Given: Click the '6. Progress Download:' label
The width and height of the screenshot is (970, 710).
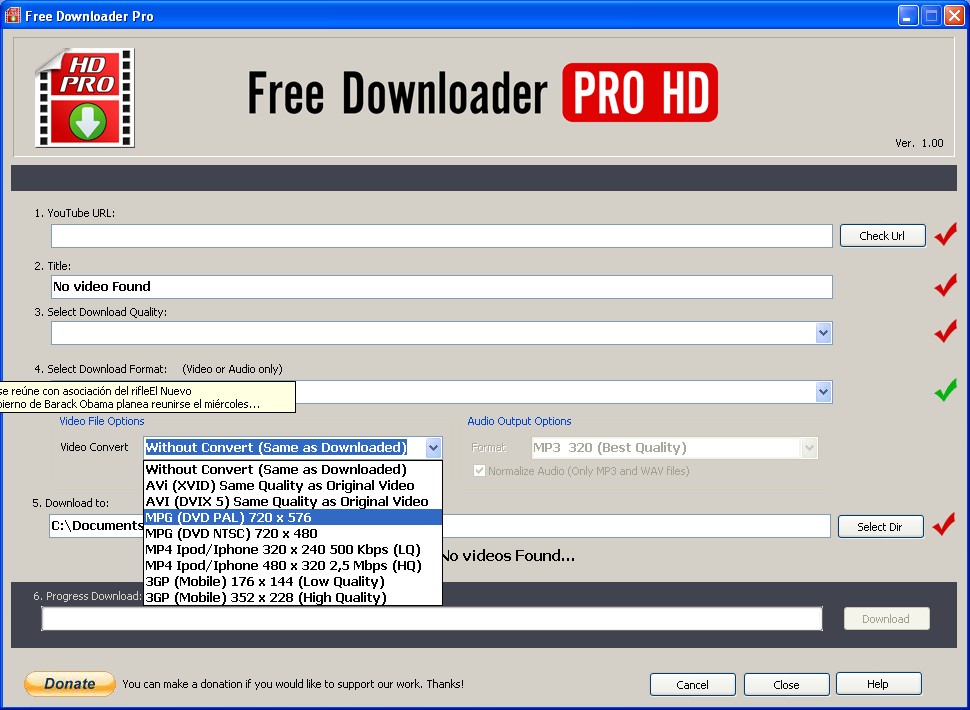Looking at the screenshot, I should click(x=87, y=596).
